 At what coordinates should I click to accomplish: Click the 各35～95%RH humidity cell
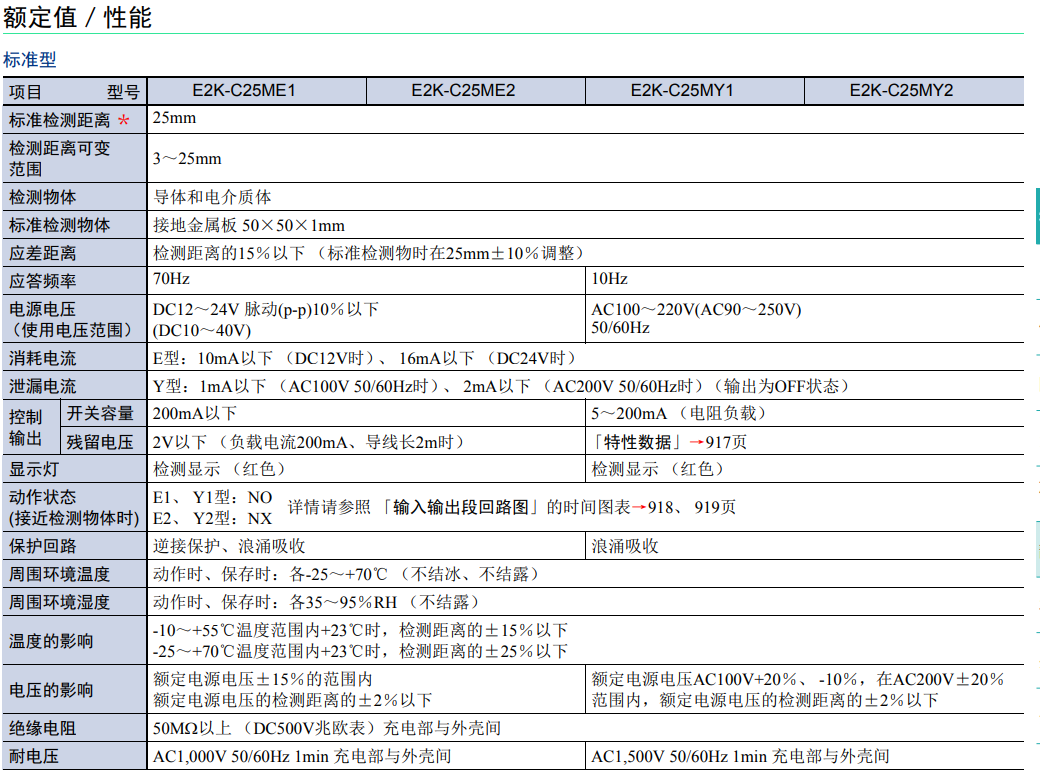click(315, 602)
